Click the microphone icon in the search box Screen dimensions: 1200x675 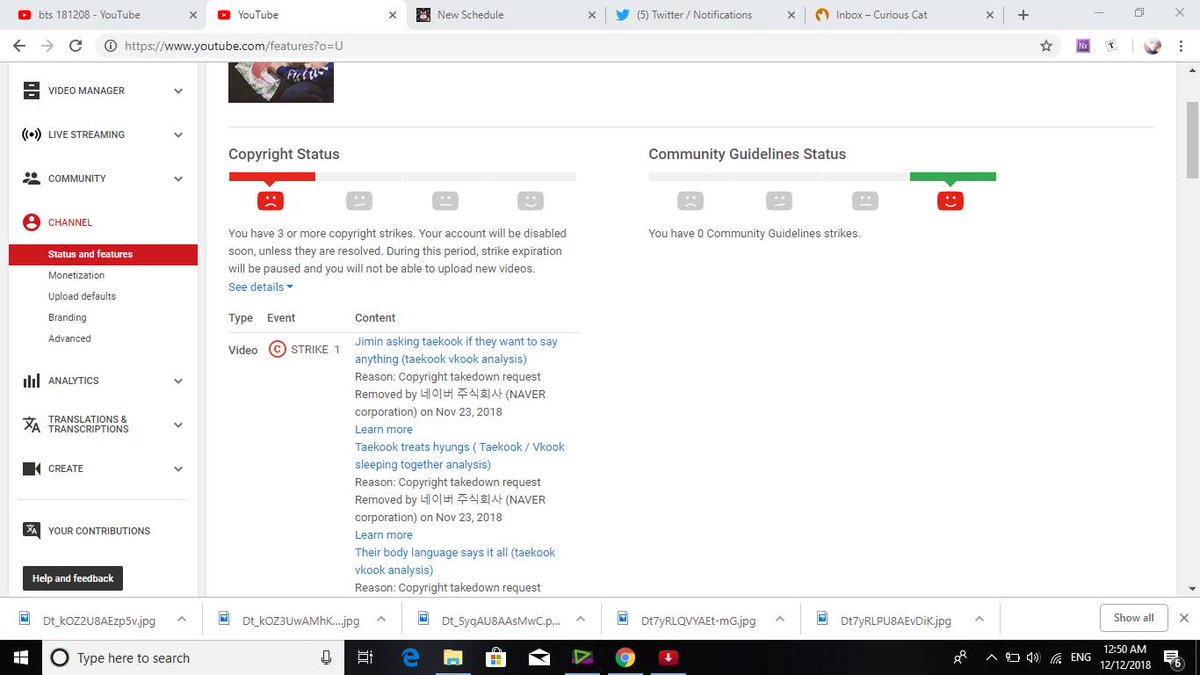[326, 657]
